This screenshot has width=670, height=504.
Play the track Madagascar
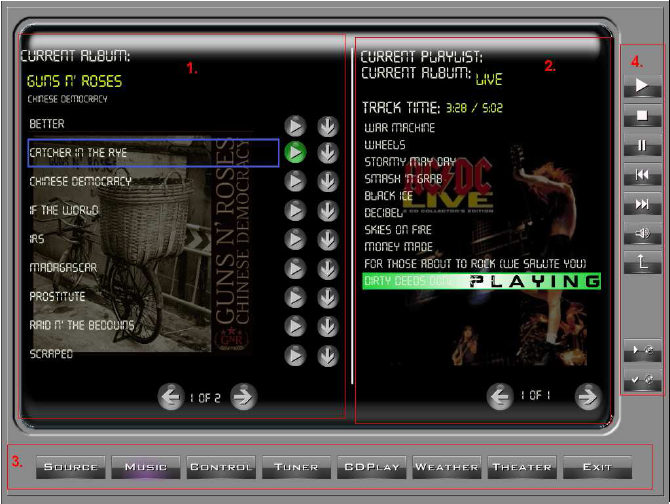pos(295,268)
